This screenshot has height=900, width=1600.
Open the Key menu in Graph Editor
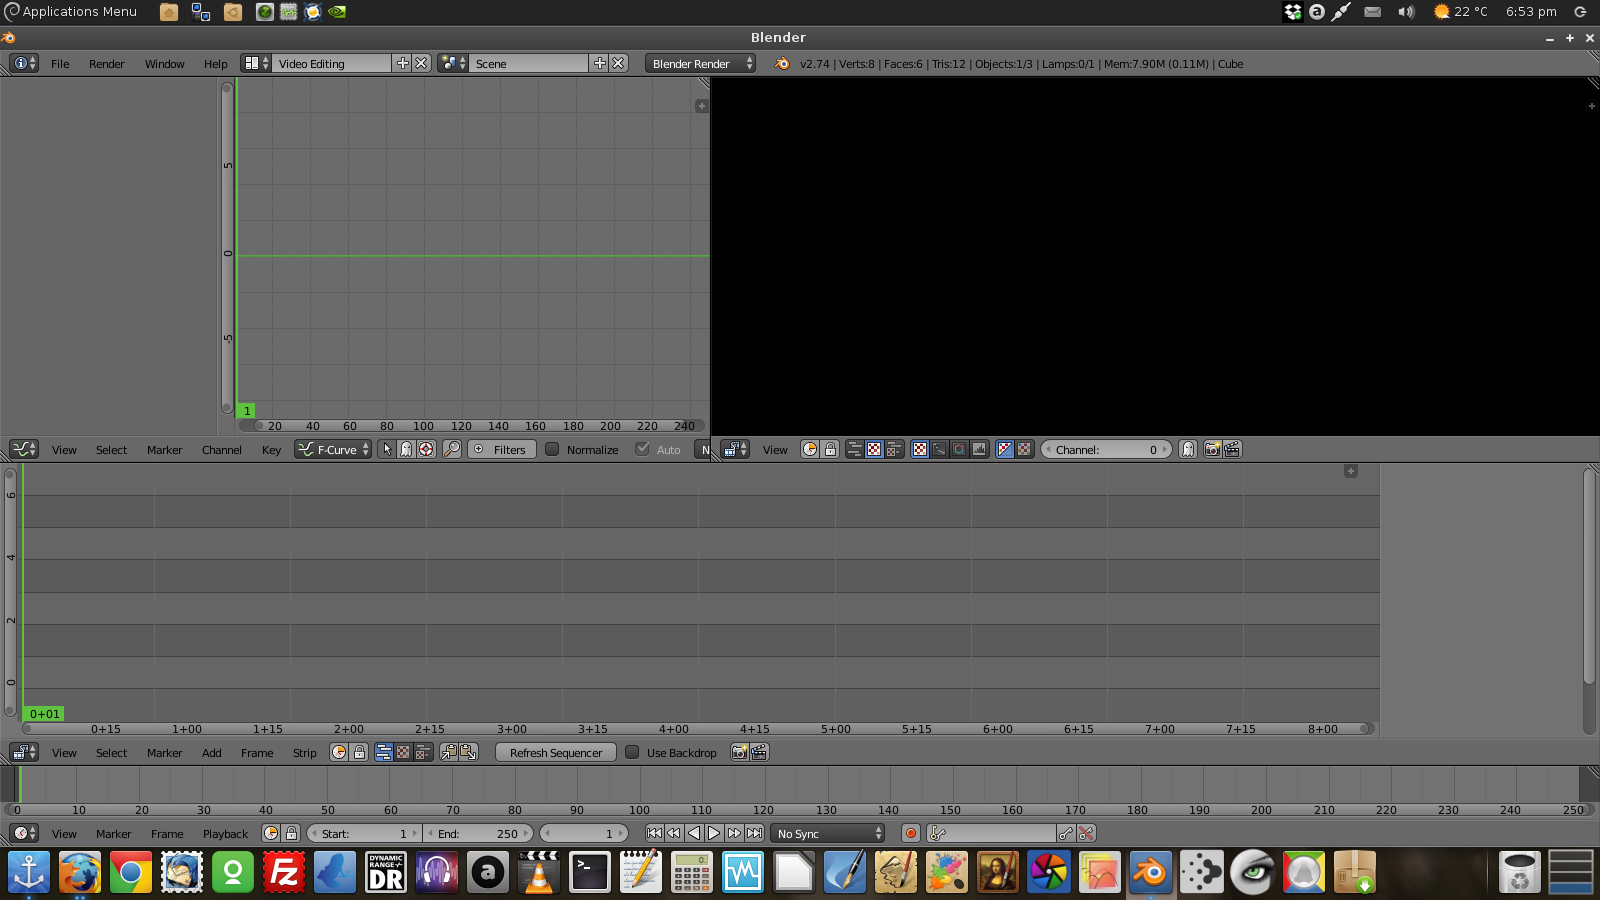pyautogui.click(x=271, y=449)
